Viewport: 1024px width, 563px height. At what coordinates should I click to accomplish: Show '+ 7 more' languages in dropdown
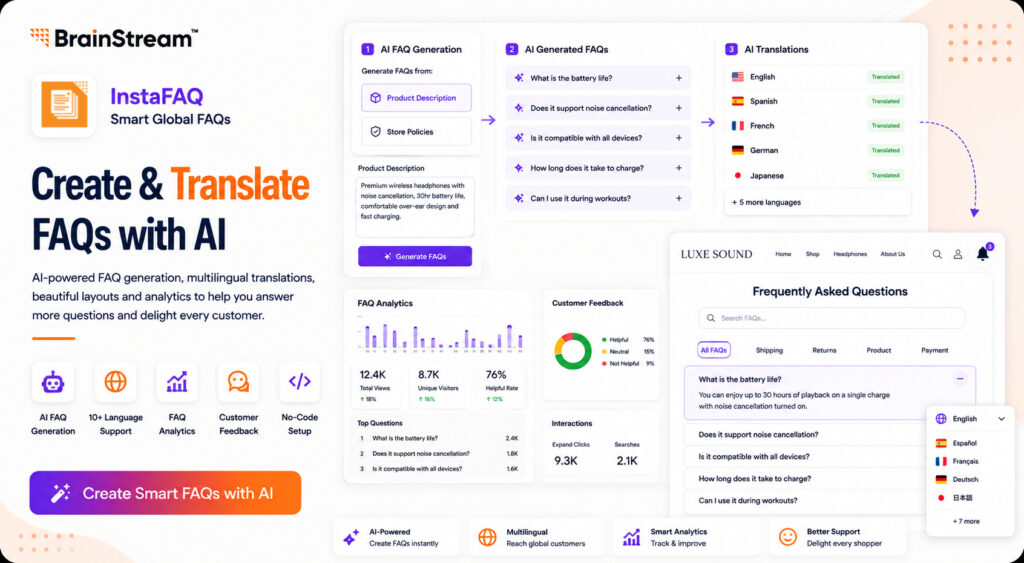click(966, 521)
